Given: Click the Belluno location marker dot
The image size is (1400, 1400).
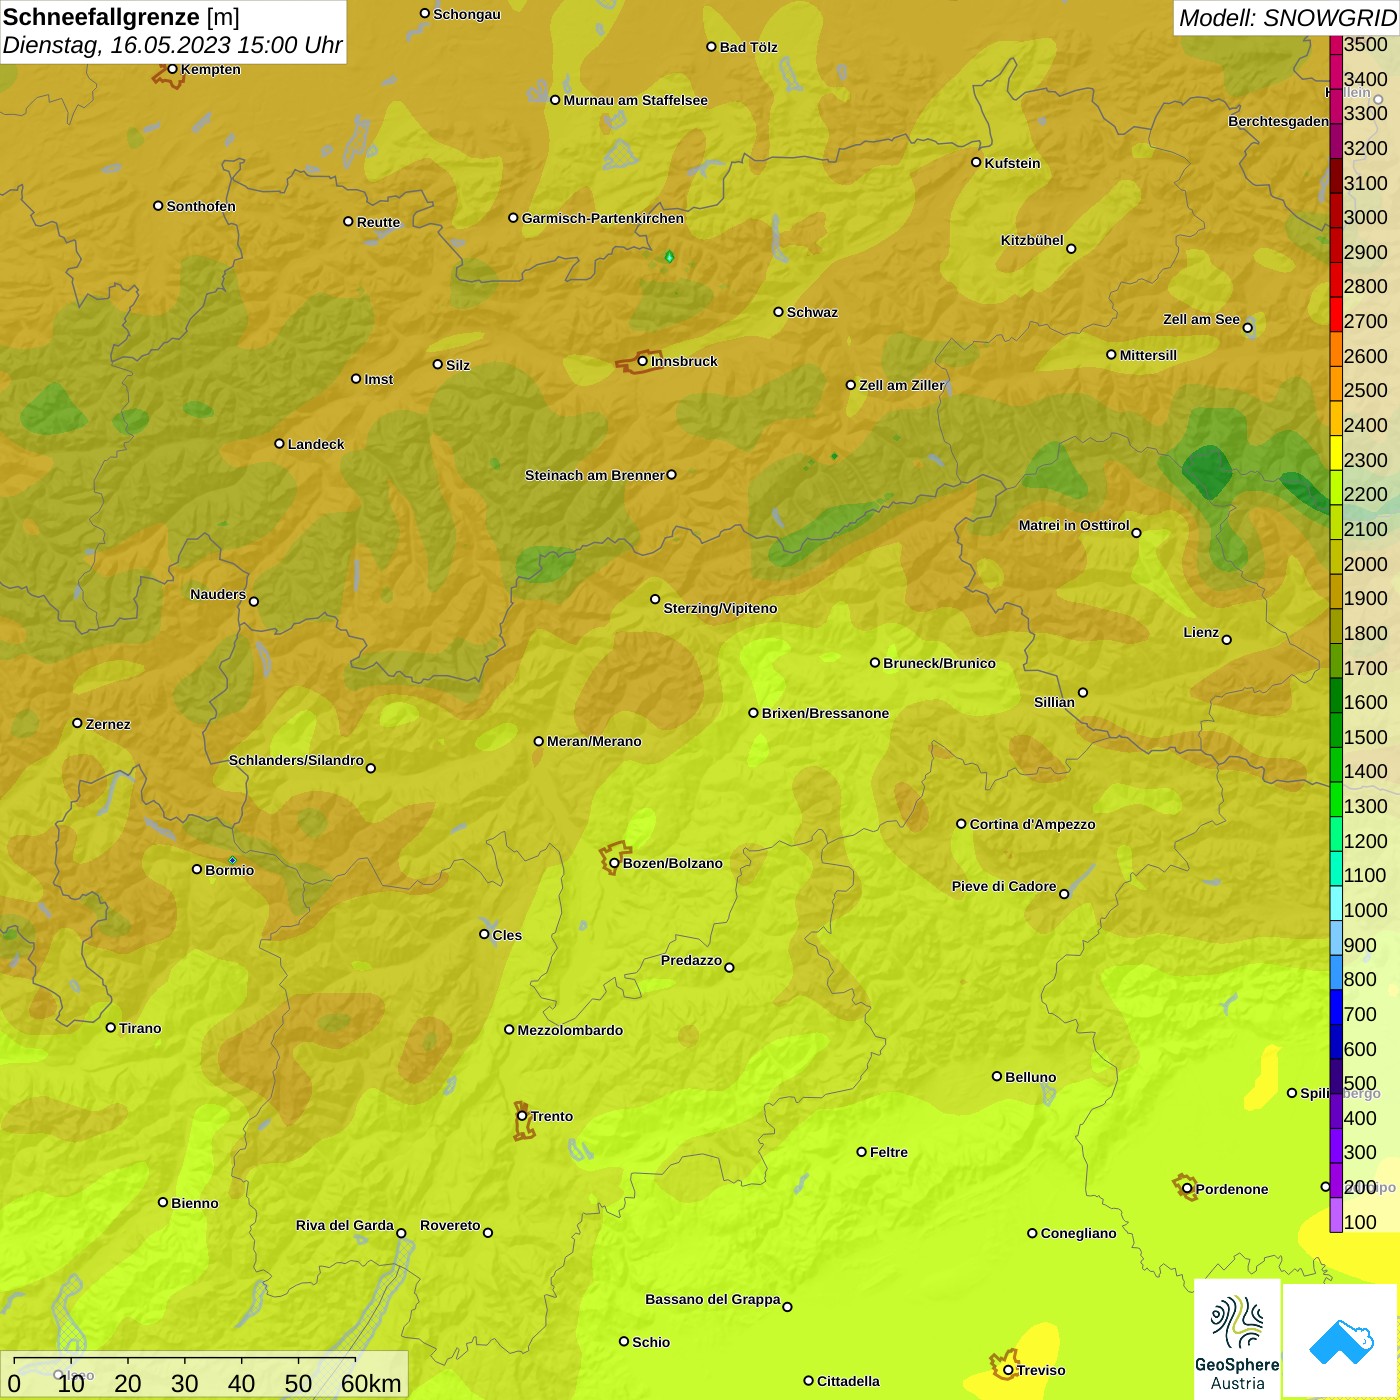Looking at the screenshot, I should pyautogui.click(x=996, y=1076).
